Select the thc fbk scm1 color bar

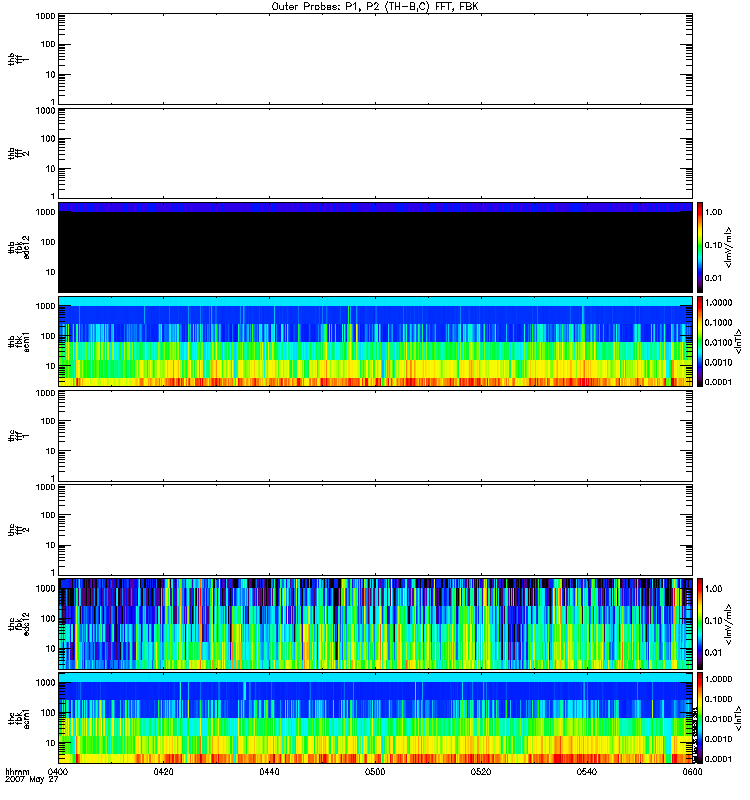[x=700, y=718]
